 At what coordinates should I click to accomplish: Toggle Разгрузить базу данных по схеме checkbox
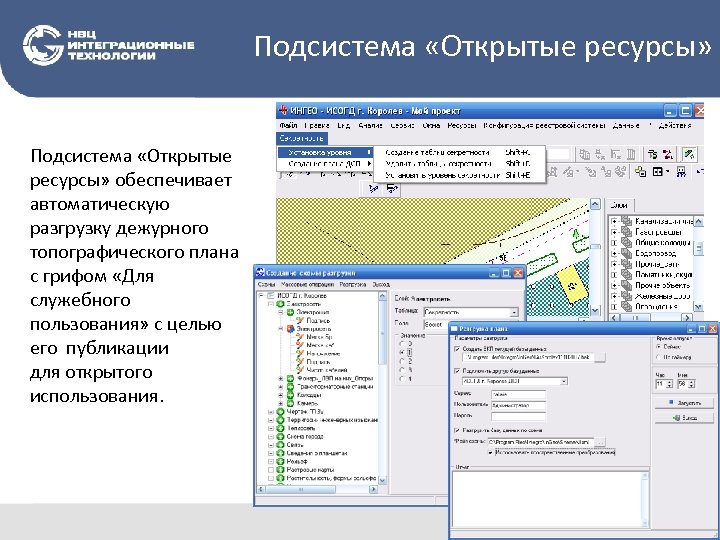[457, 430]
